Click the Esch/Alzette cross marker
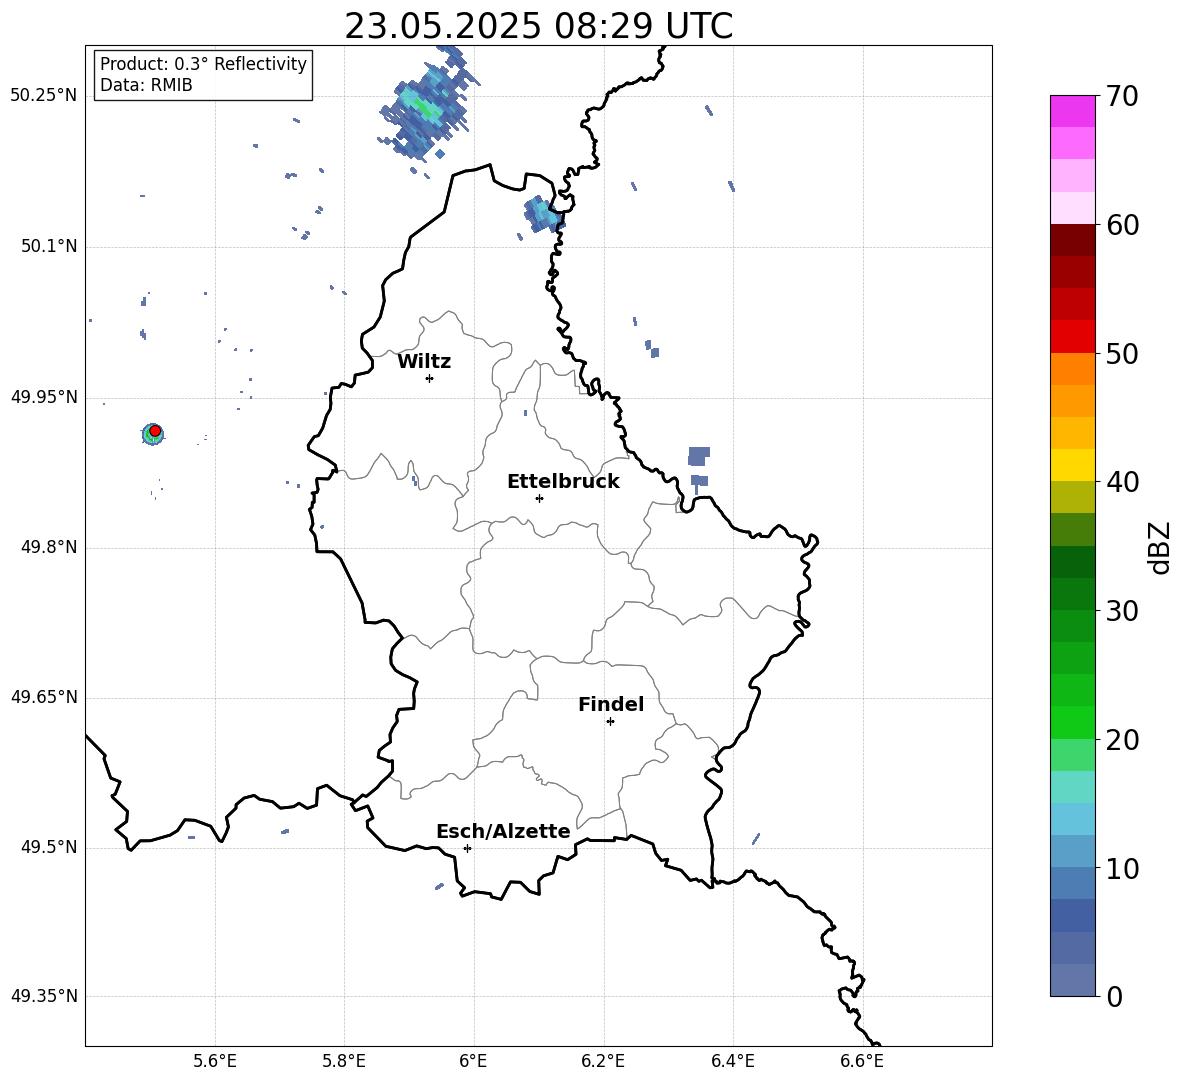 click(x=467, y=848)
